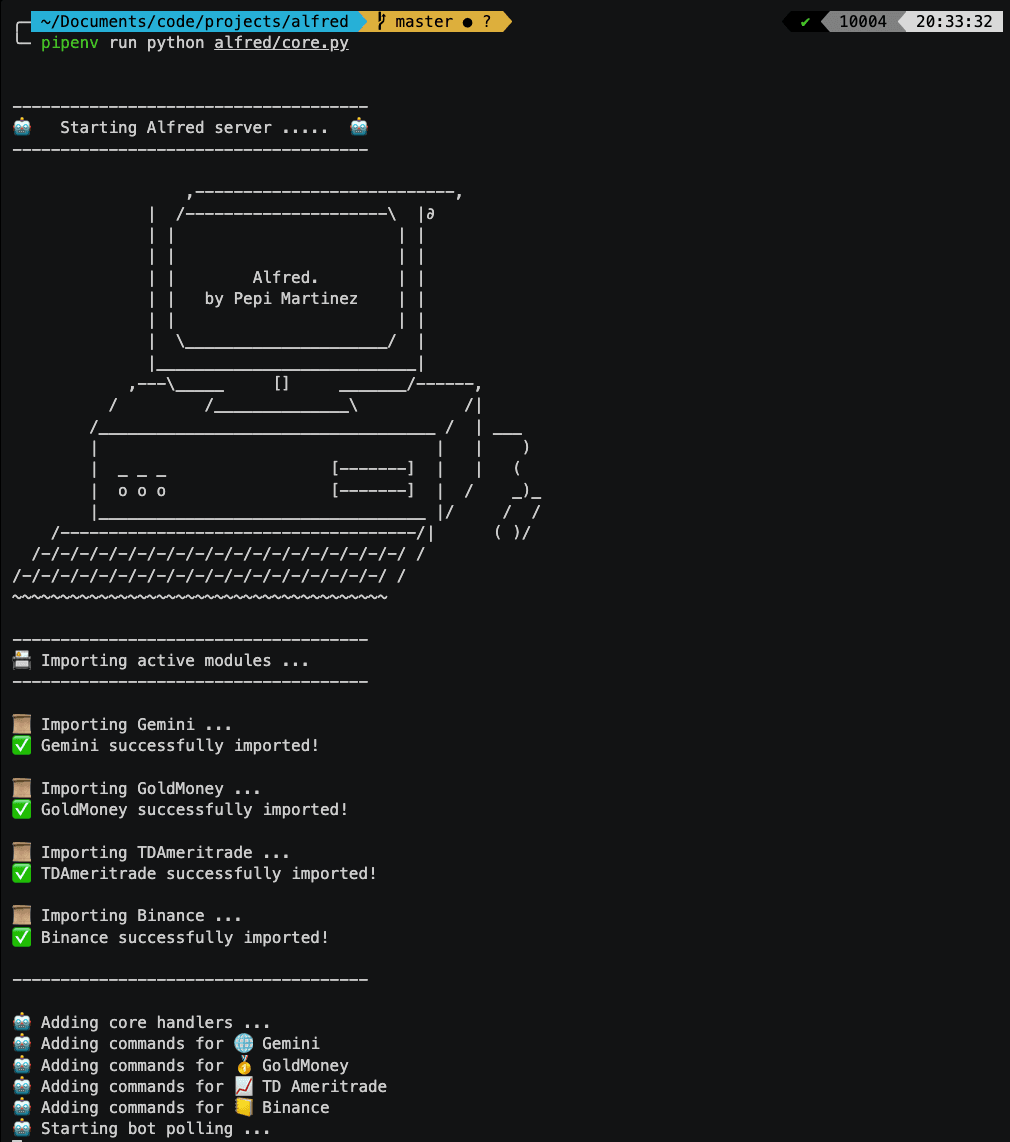Click the gold medal emoji before GoldMoney
The width and height of the screenshot is (1010, 1142).
tap(244, 1066)
